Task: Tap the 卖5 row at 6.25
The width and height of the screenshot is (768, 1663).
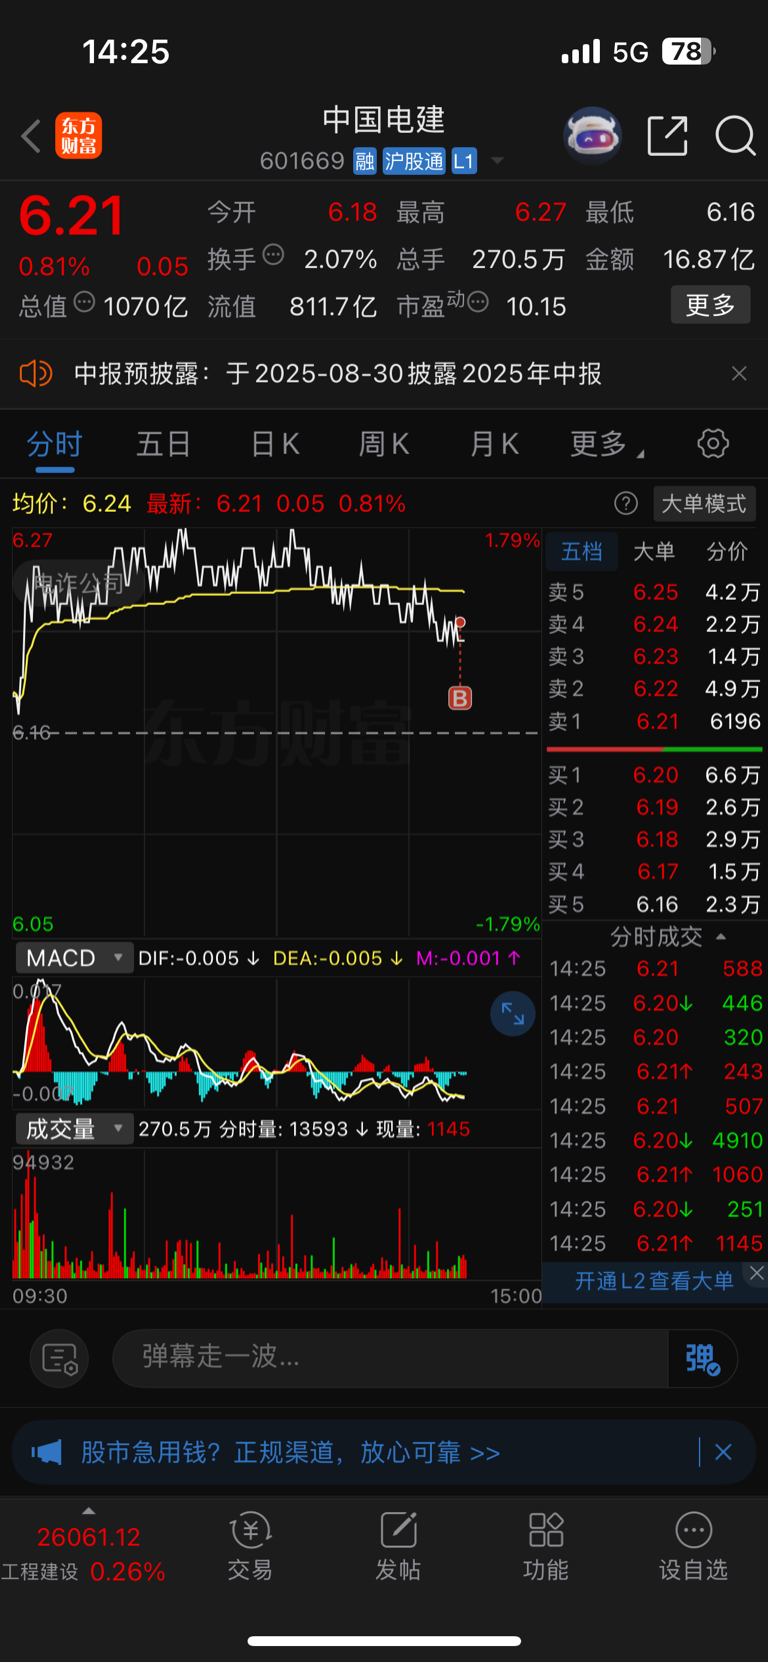Action: pos(654,592)
